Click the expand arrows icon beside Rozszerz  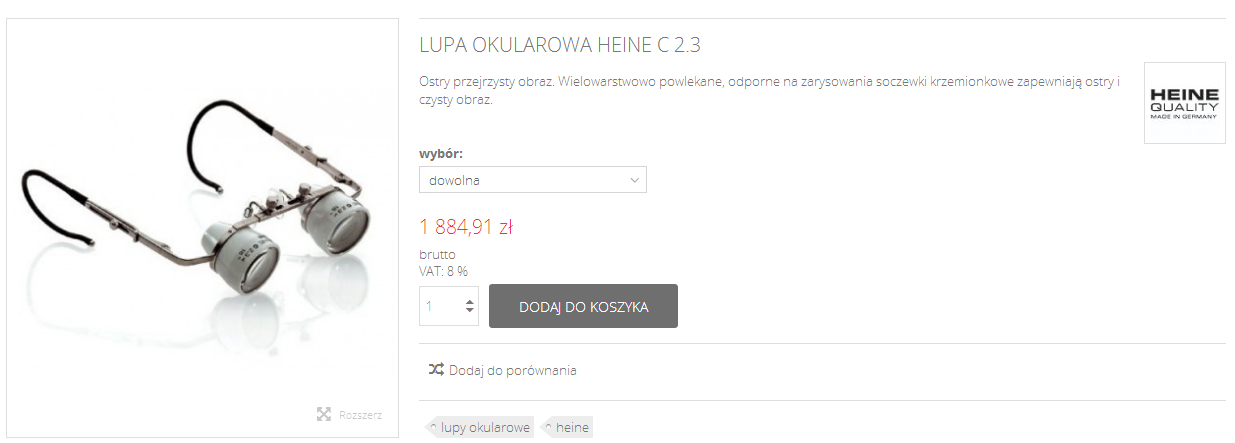click(x=323, y=414)
